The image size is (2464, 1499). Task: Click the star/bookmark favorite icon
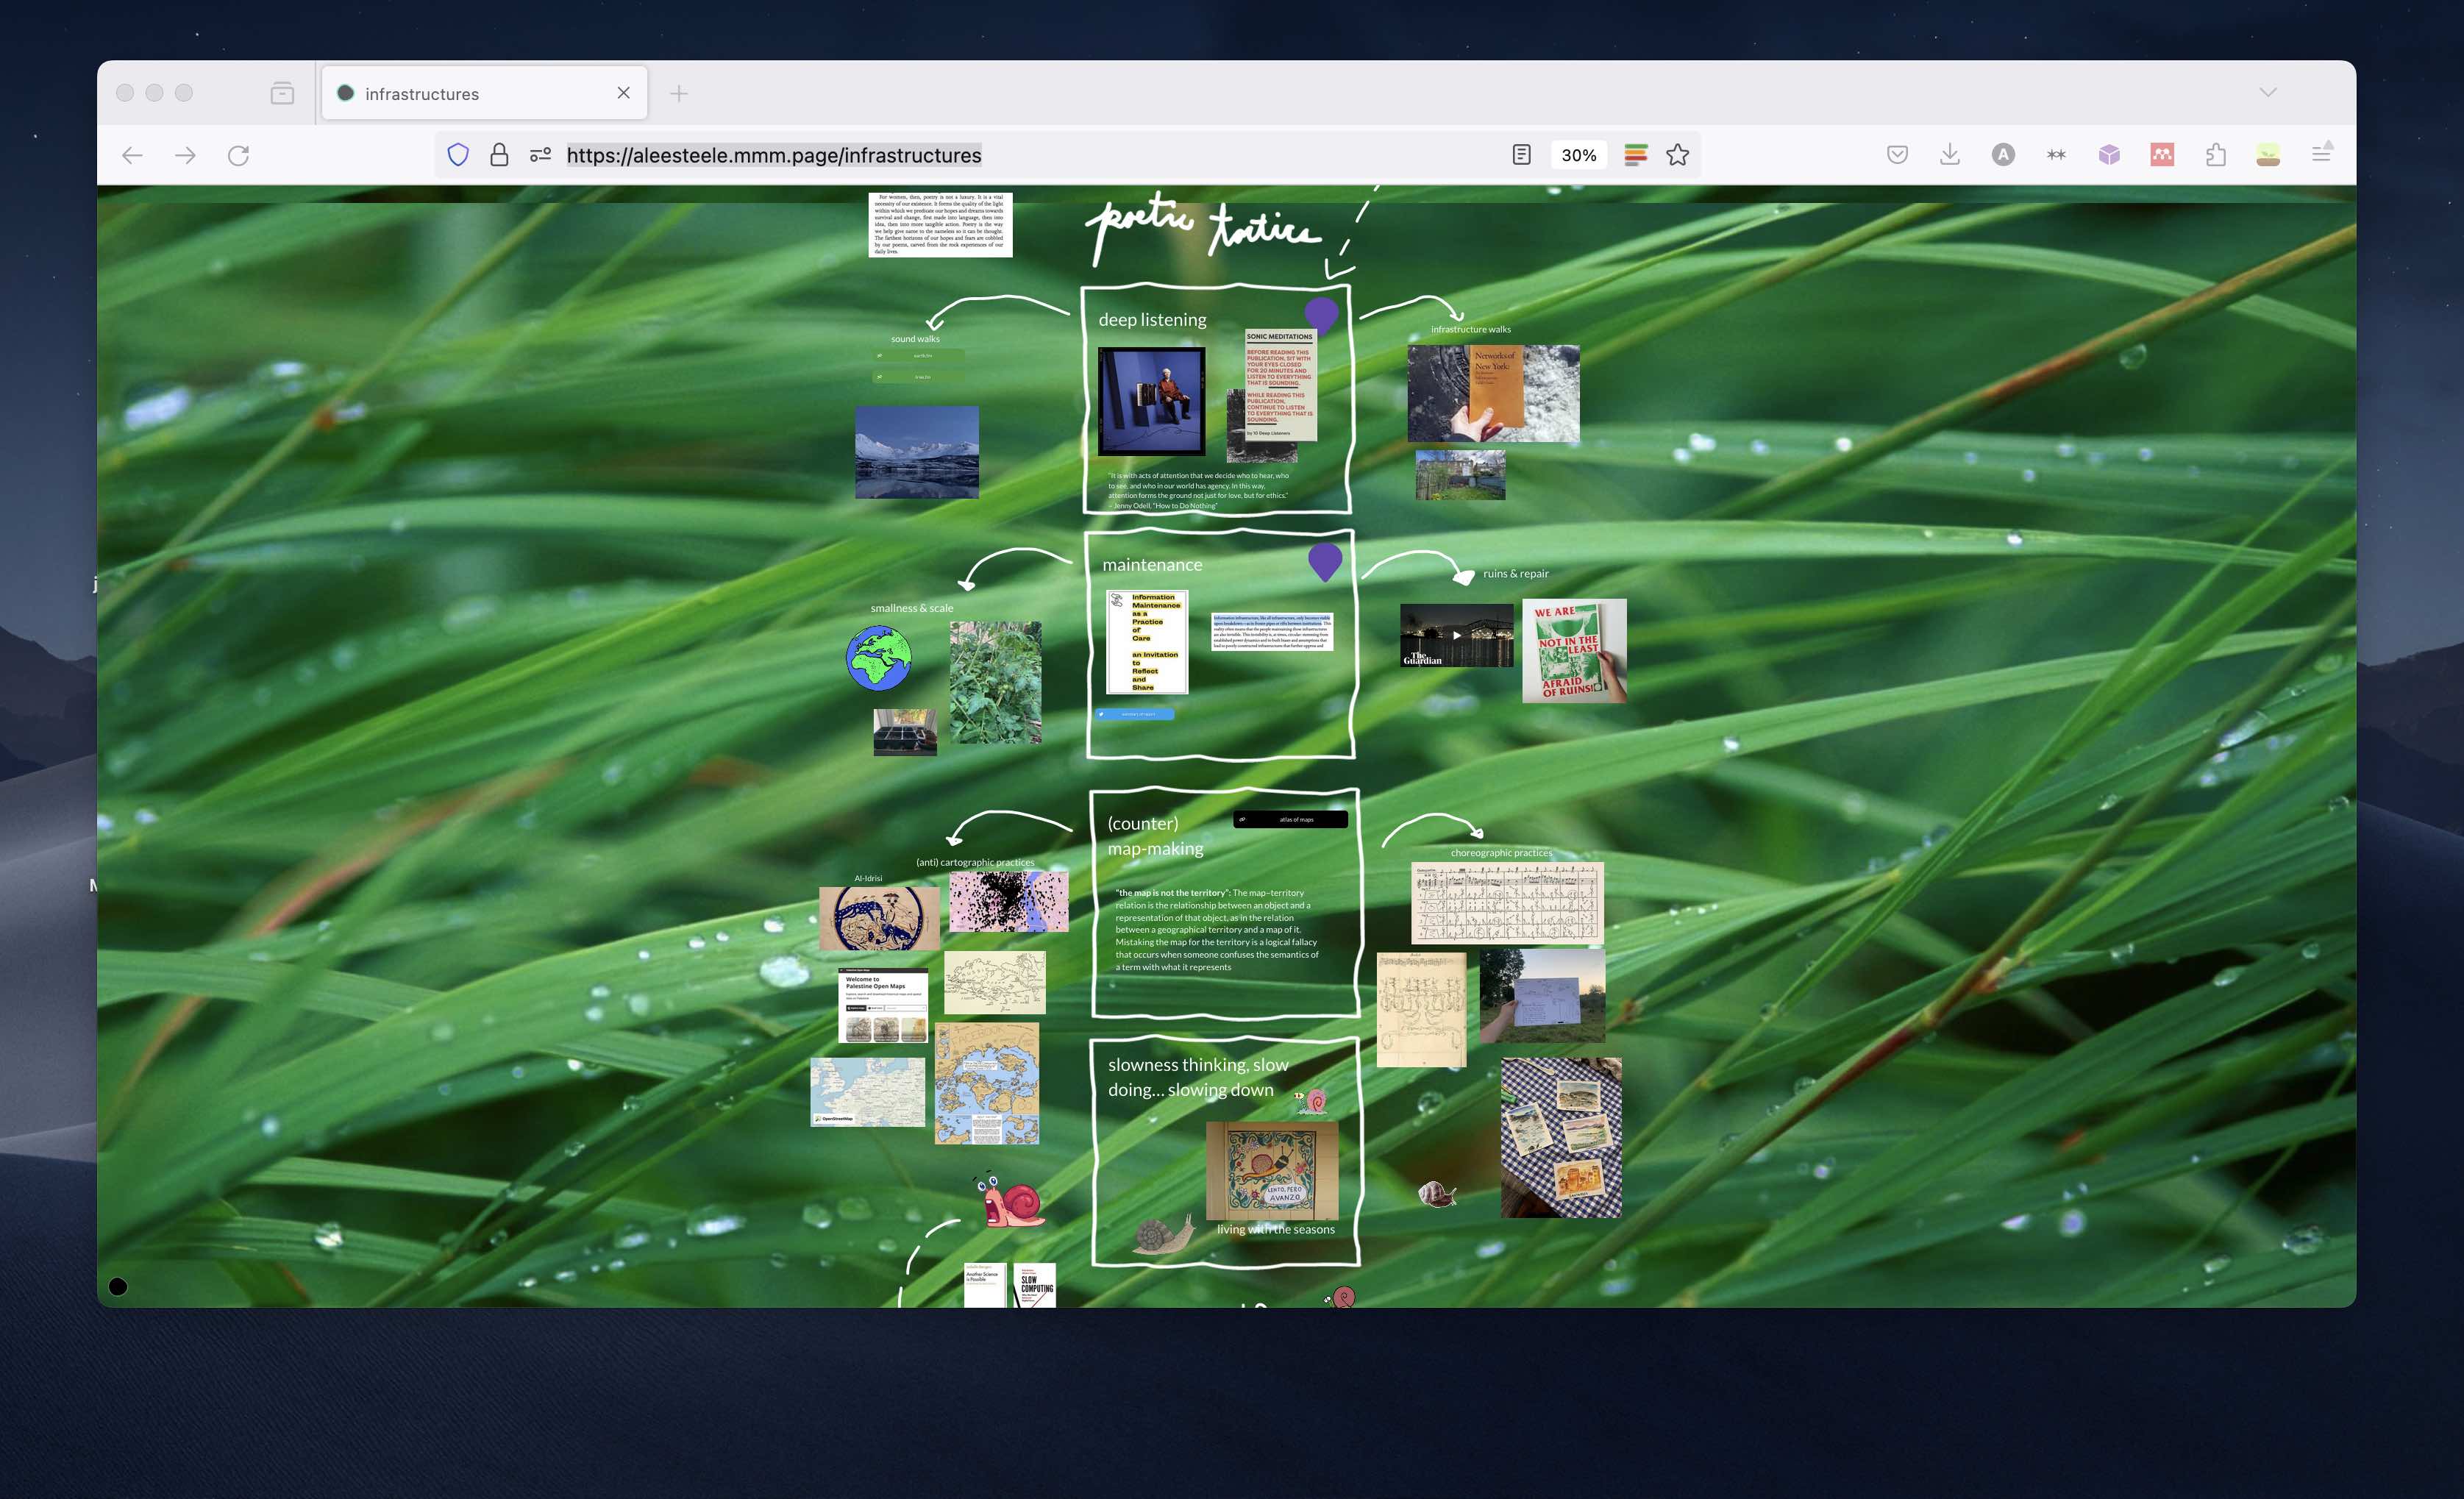(x=1677, y=154)
